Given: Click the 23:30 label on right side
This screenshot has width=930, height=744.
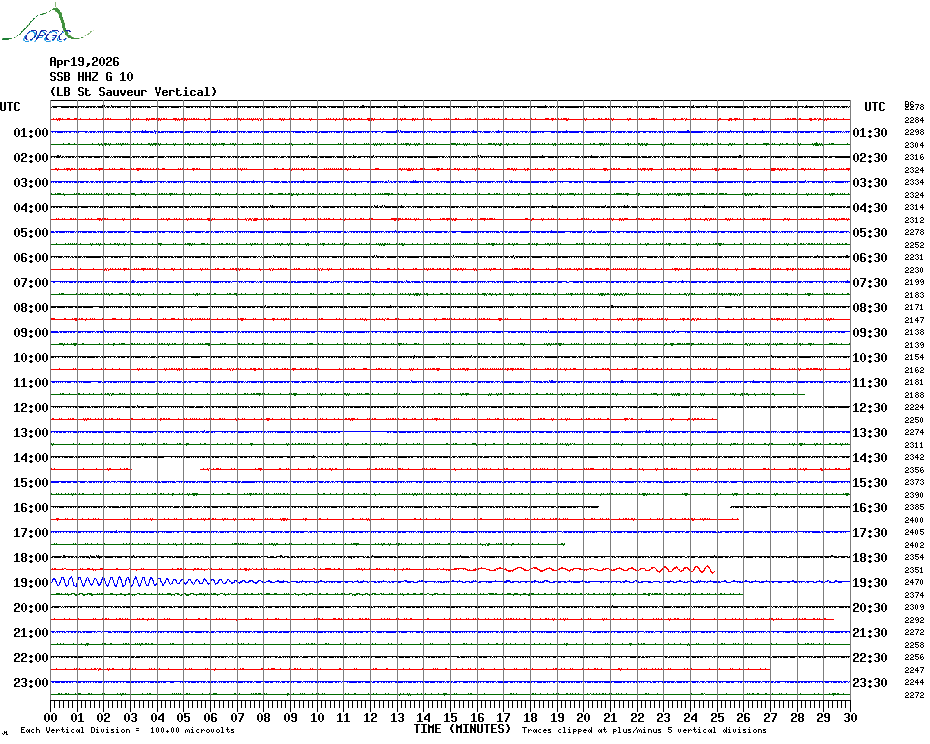Looking at the screenshot, I should click(870, 683).
